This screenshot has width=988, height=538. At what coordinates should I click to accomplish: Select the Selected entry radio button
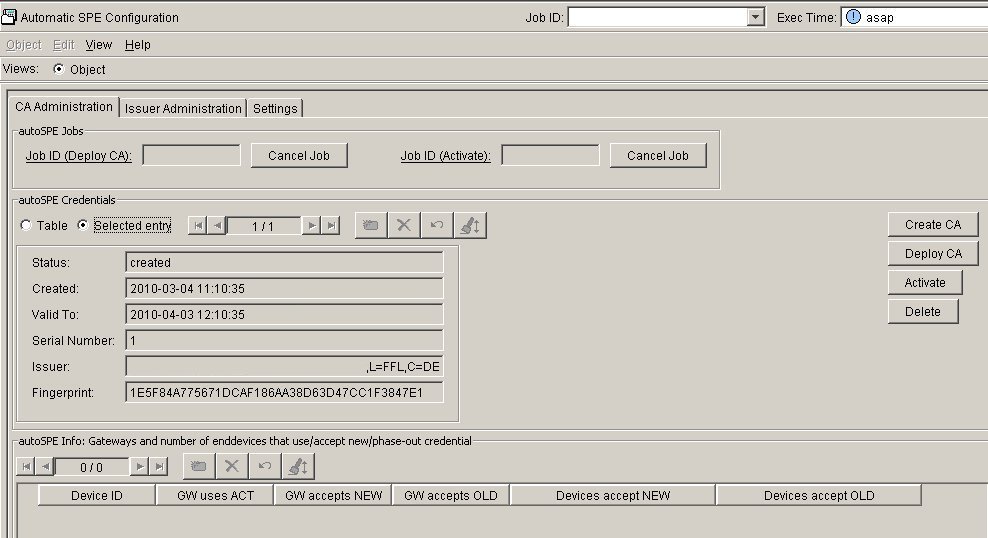click(83, 225)
